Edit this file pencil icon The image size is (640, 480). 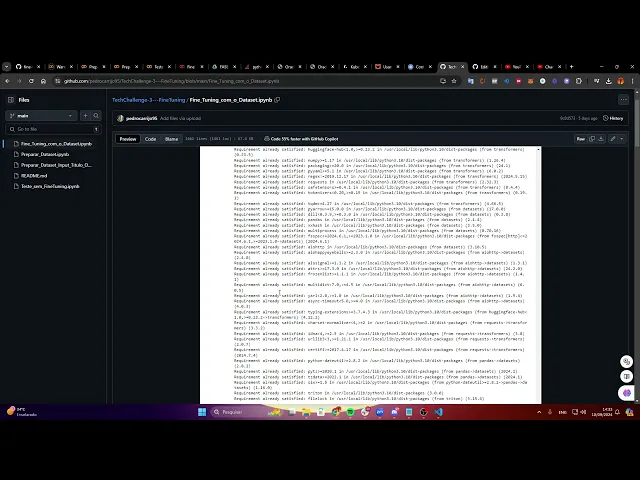point(613,139)
